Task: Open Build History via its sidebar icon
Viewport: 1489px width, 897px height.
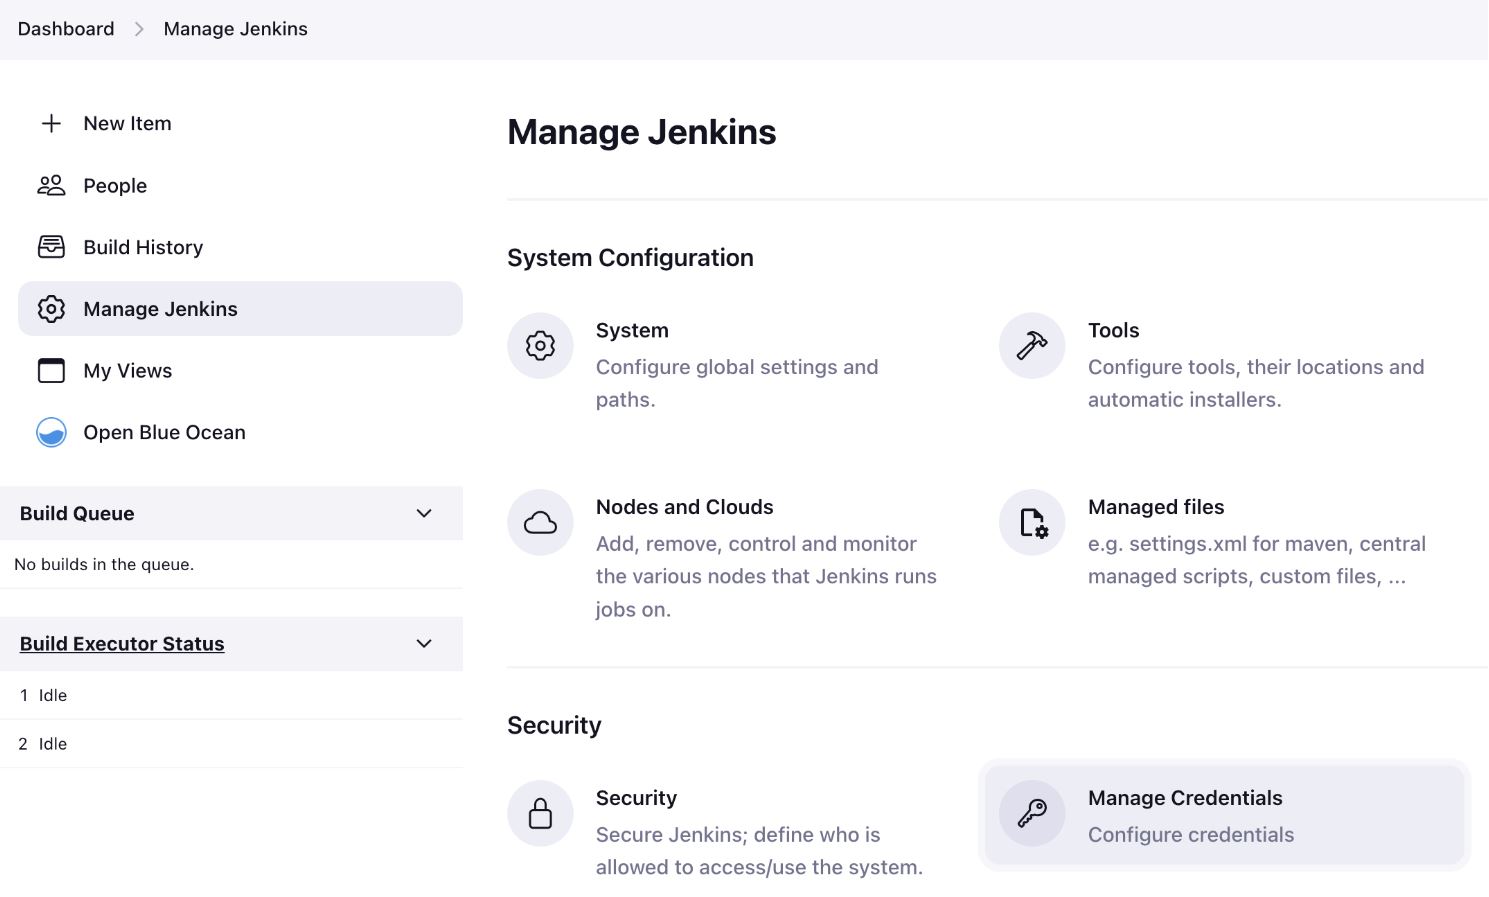Action: tap(51, 247)
